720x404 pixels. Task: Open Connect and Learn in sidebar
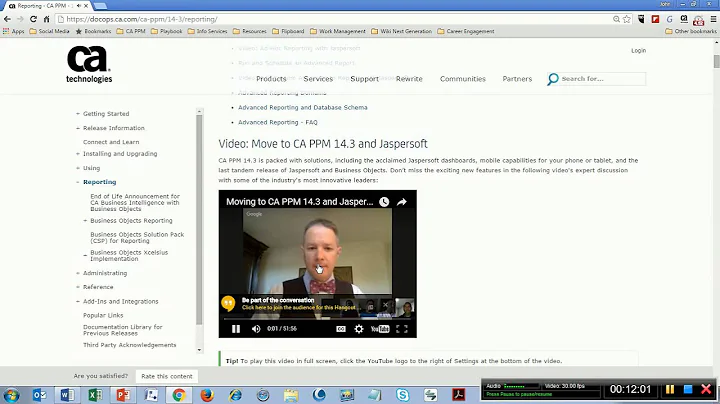(111, 142)
